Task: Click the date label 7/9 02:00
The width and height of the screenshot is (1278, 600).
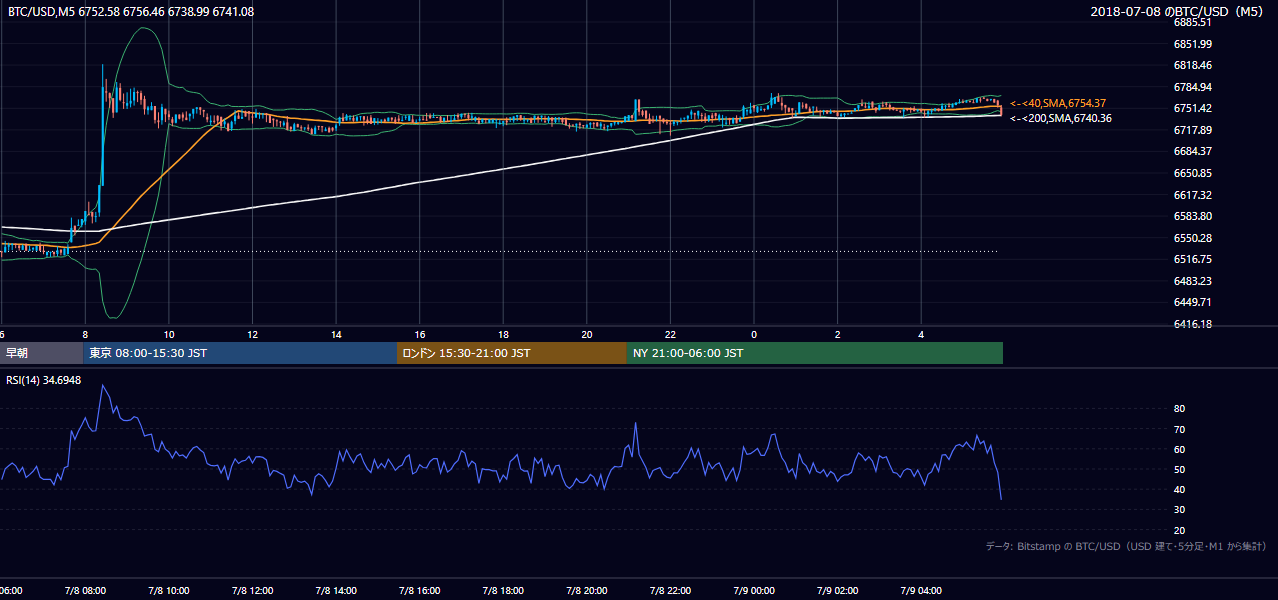Action: tap(837, 591)
